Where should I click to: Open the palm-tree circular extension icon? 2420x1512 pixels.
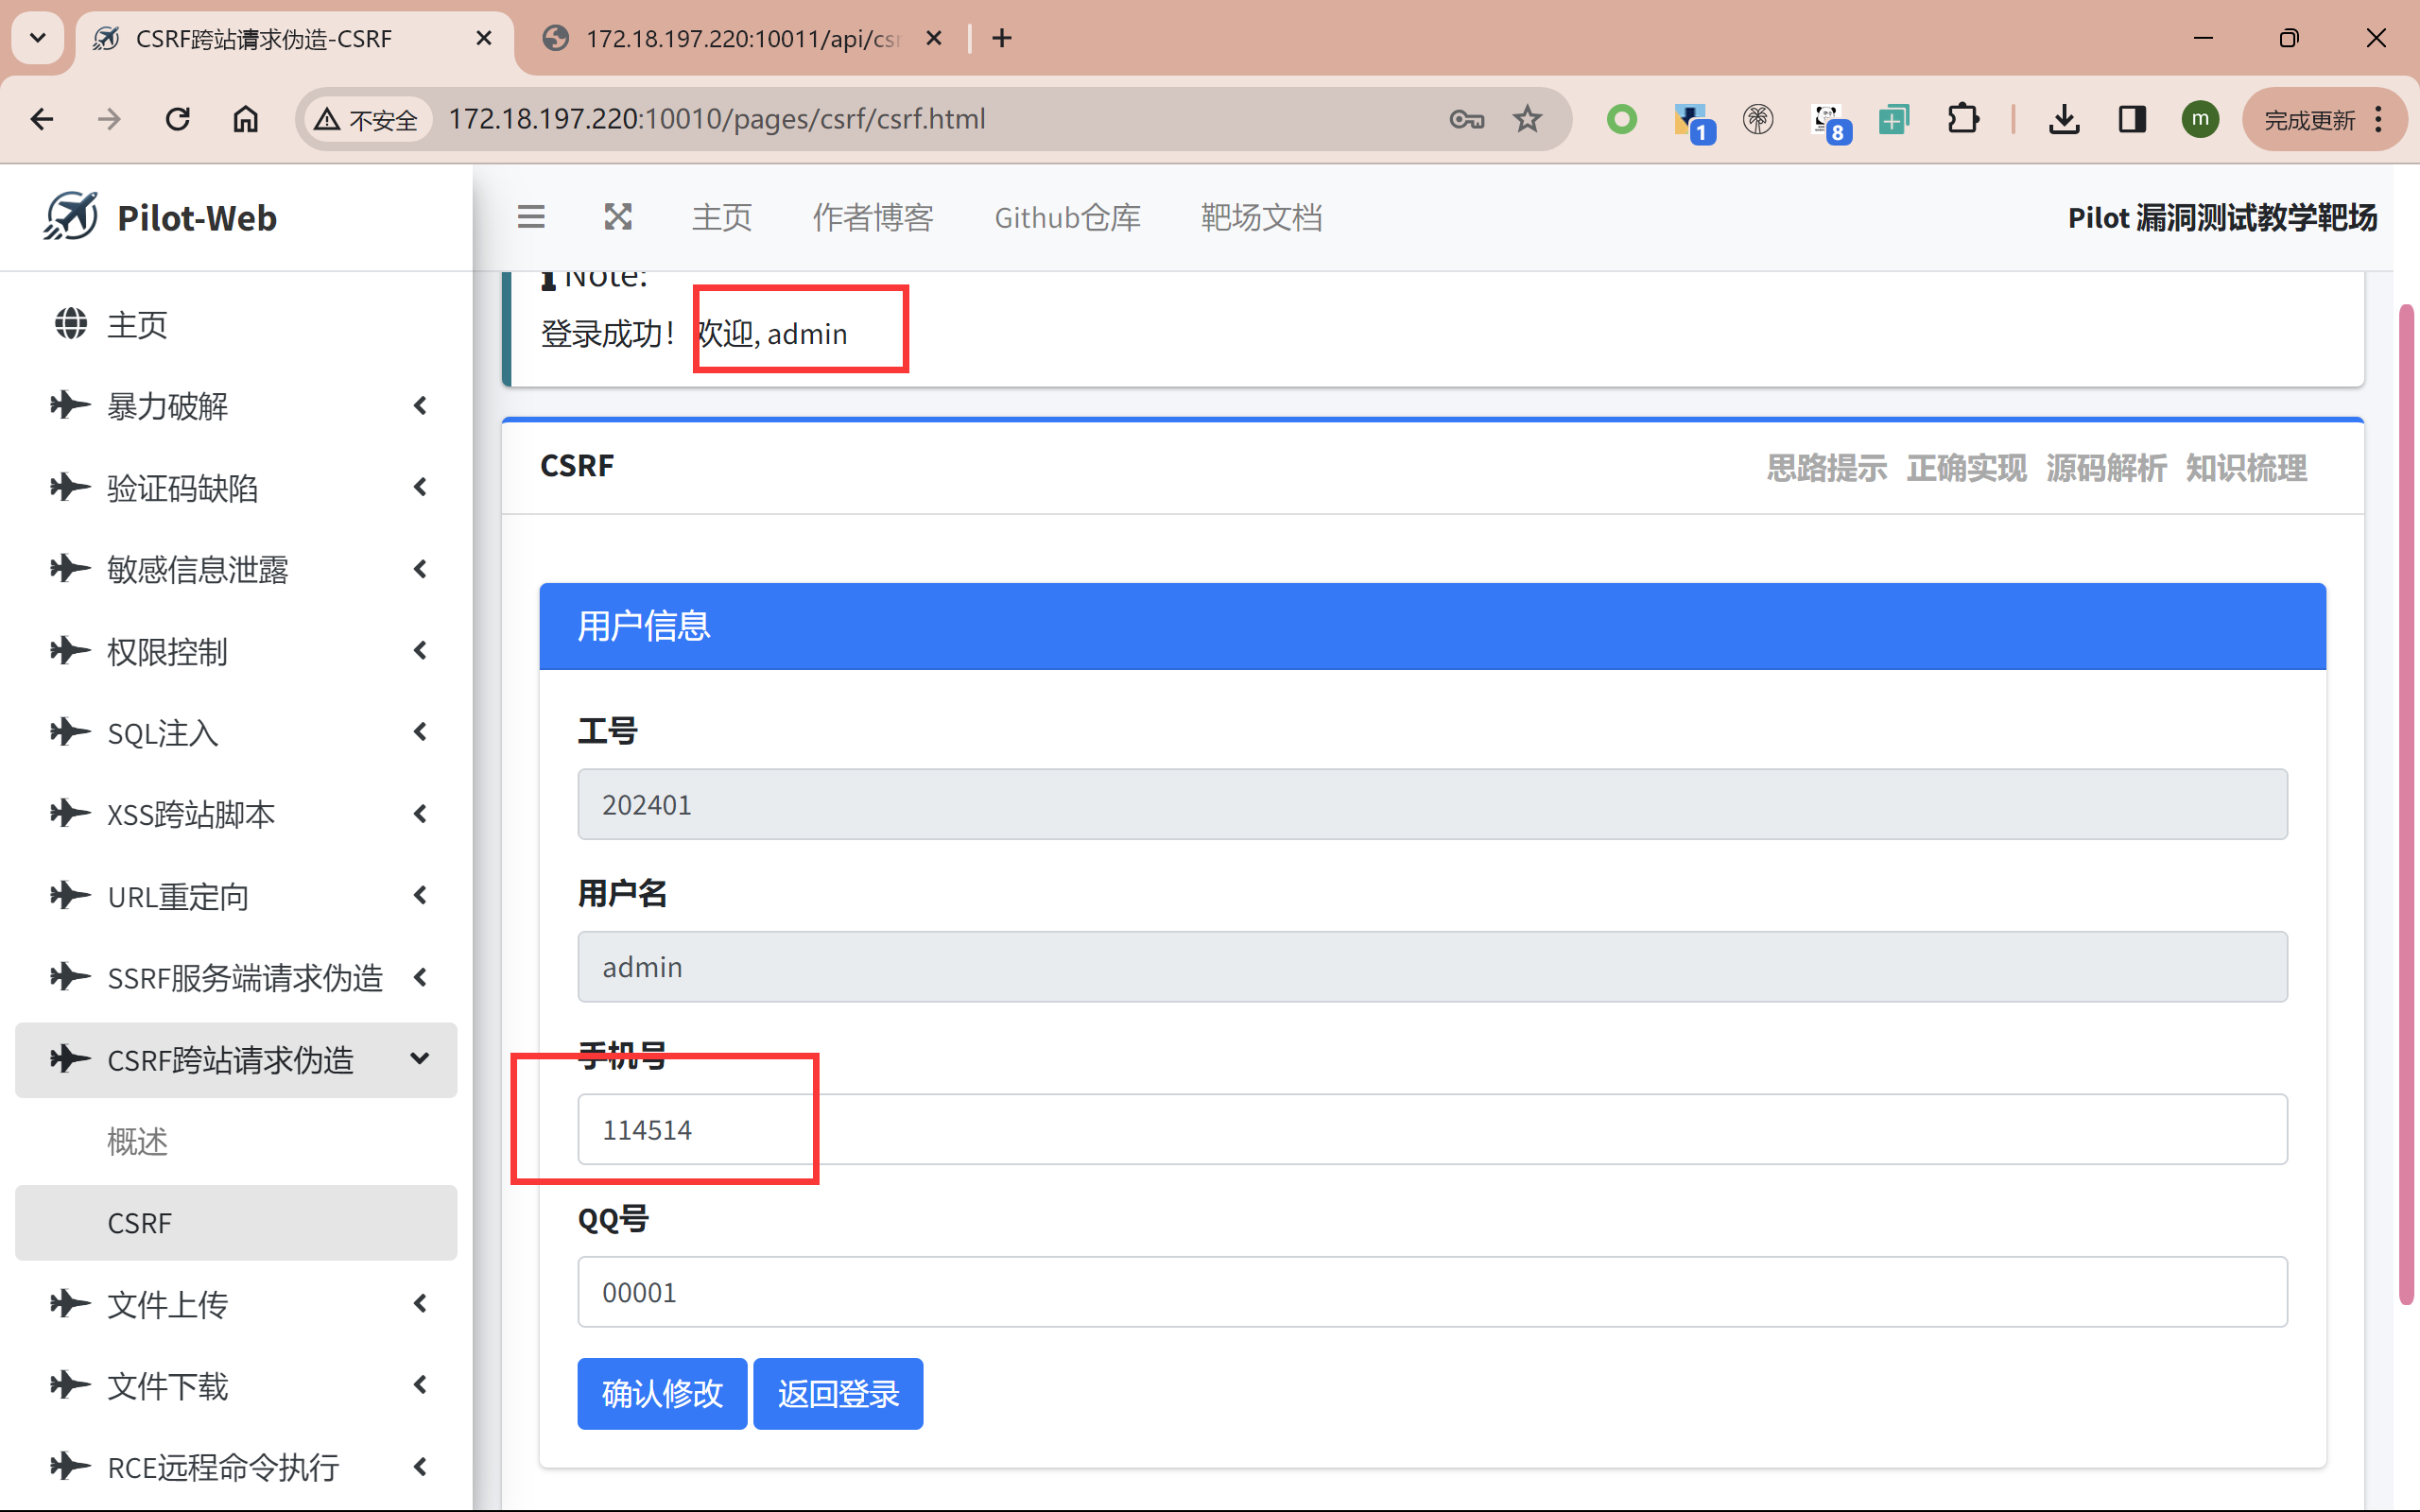(x=1758, y=120)
